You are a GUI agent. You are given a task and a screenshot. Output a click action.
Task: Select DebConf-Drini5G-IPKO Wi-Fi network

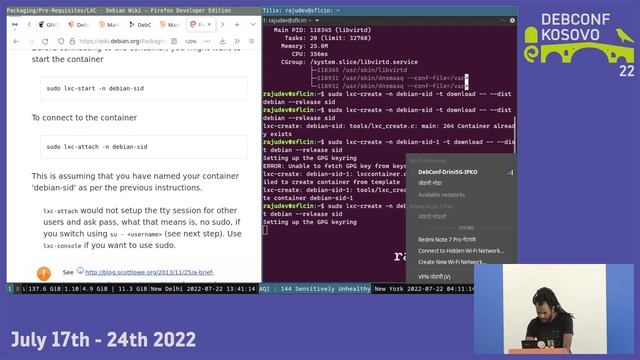(x=448, y=172)
